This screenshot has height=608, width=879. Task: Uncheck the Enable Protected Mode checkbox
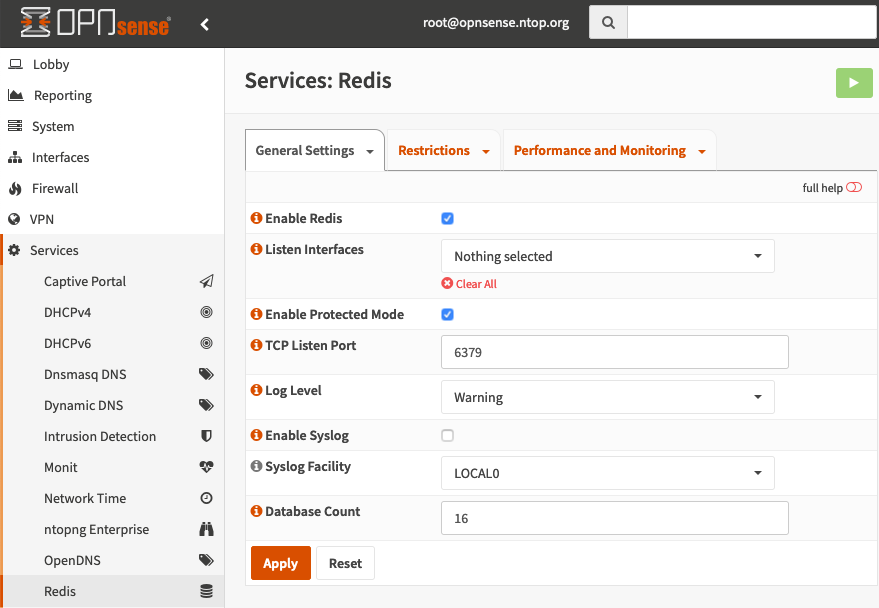coord(447,314)
